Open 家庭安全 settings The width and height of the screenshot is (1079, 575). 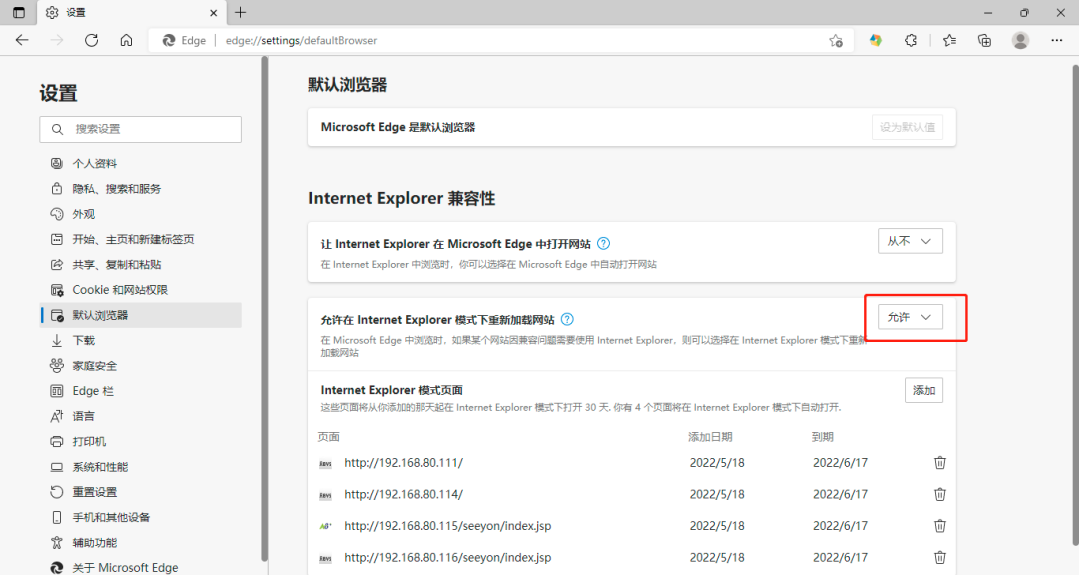[x=141, y=366]
